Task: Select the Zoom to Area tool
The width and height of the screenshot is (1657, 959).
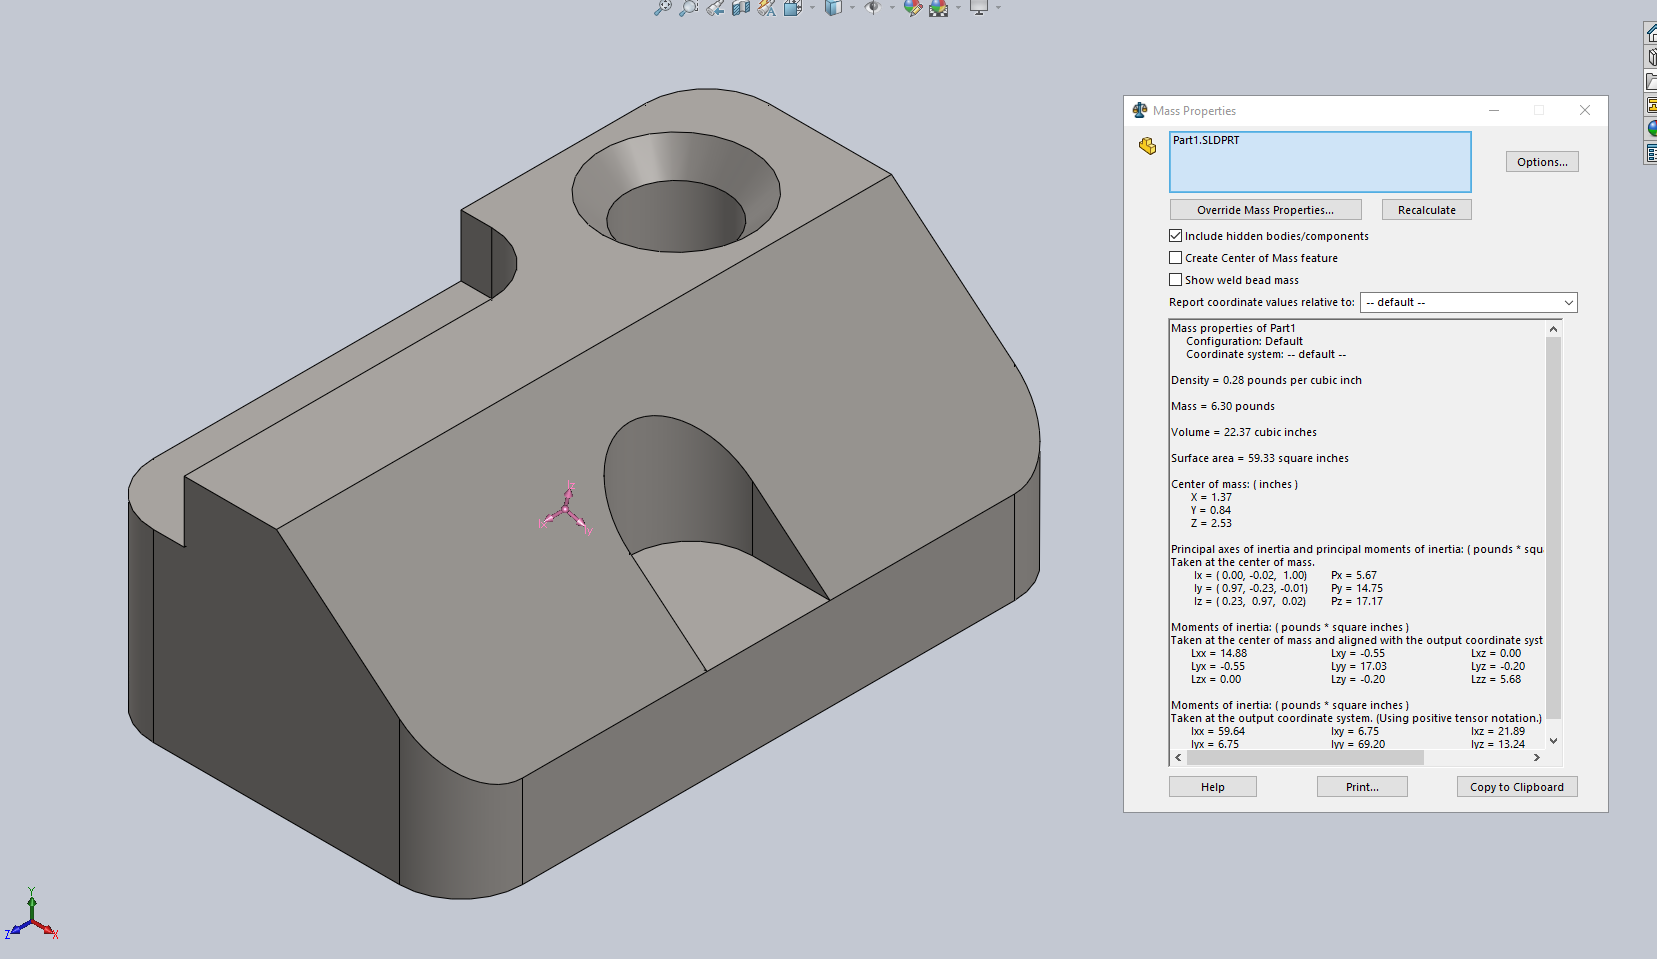Action: 688,8
